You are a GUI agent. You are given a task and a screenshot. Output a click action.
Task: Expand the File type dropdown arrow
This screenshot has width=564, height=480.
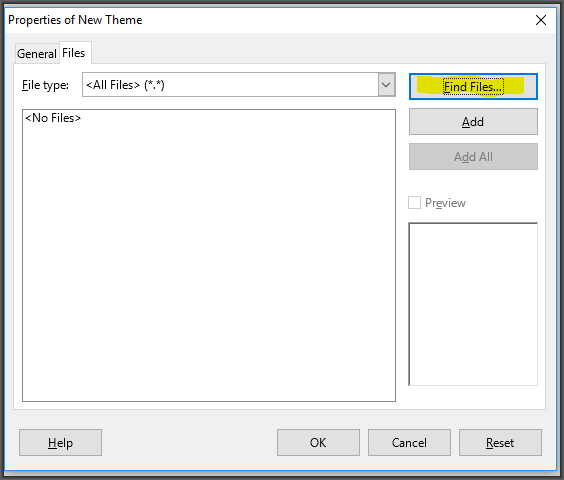pos(387,85)
